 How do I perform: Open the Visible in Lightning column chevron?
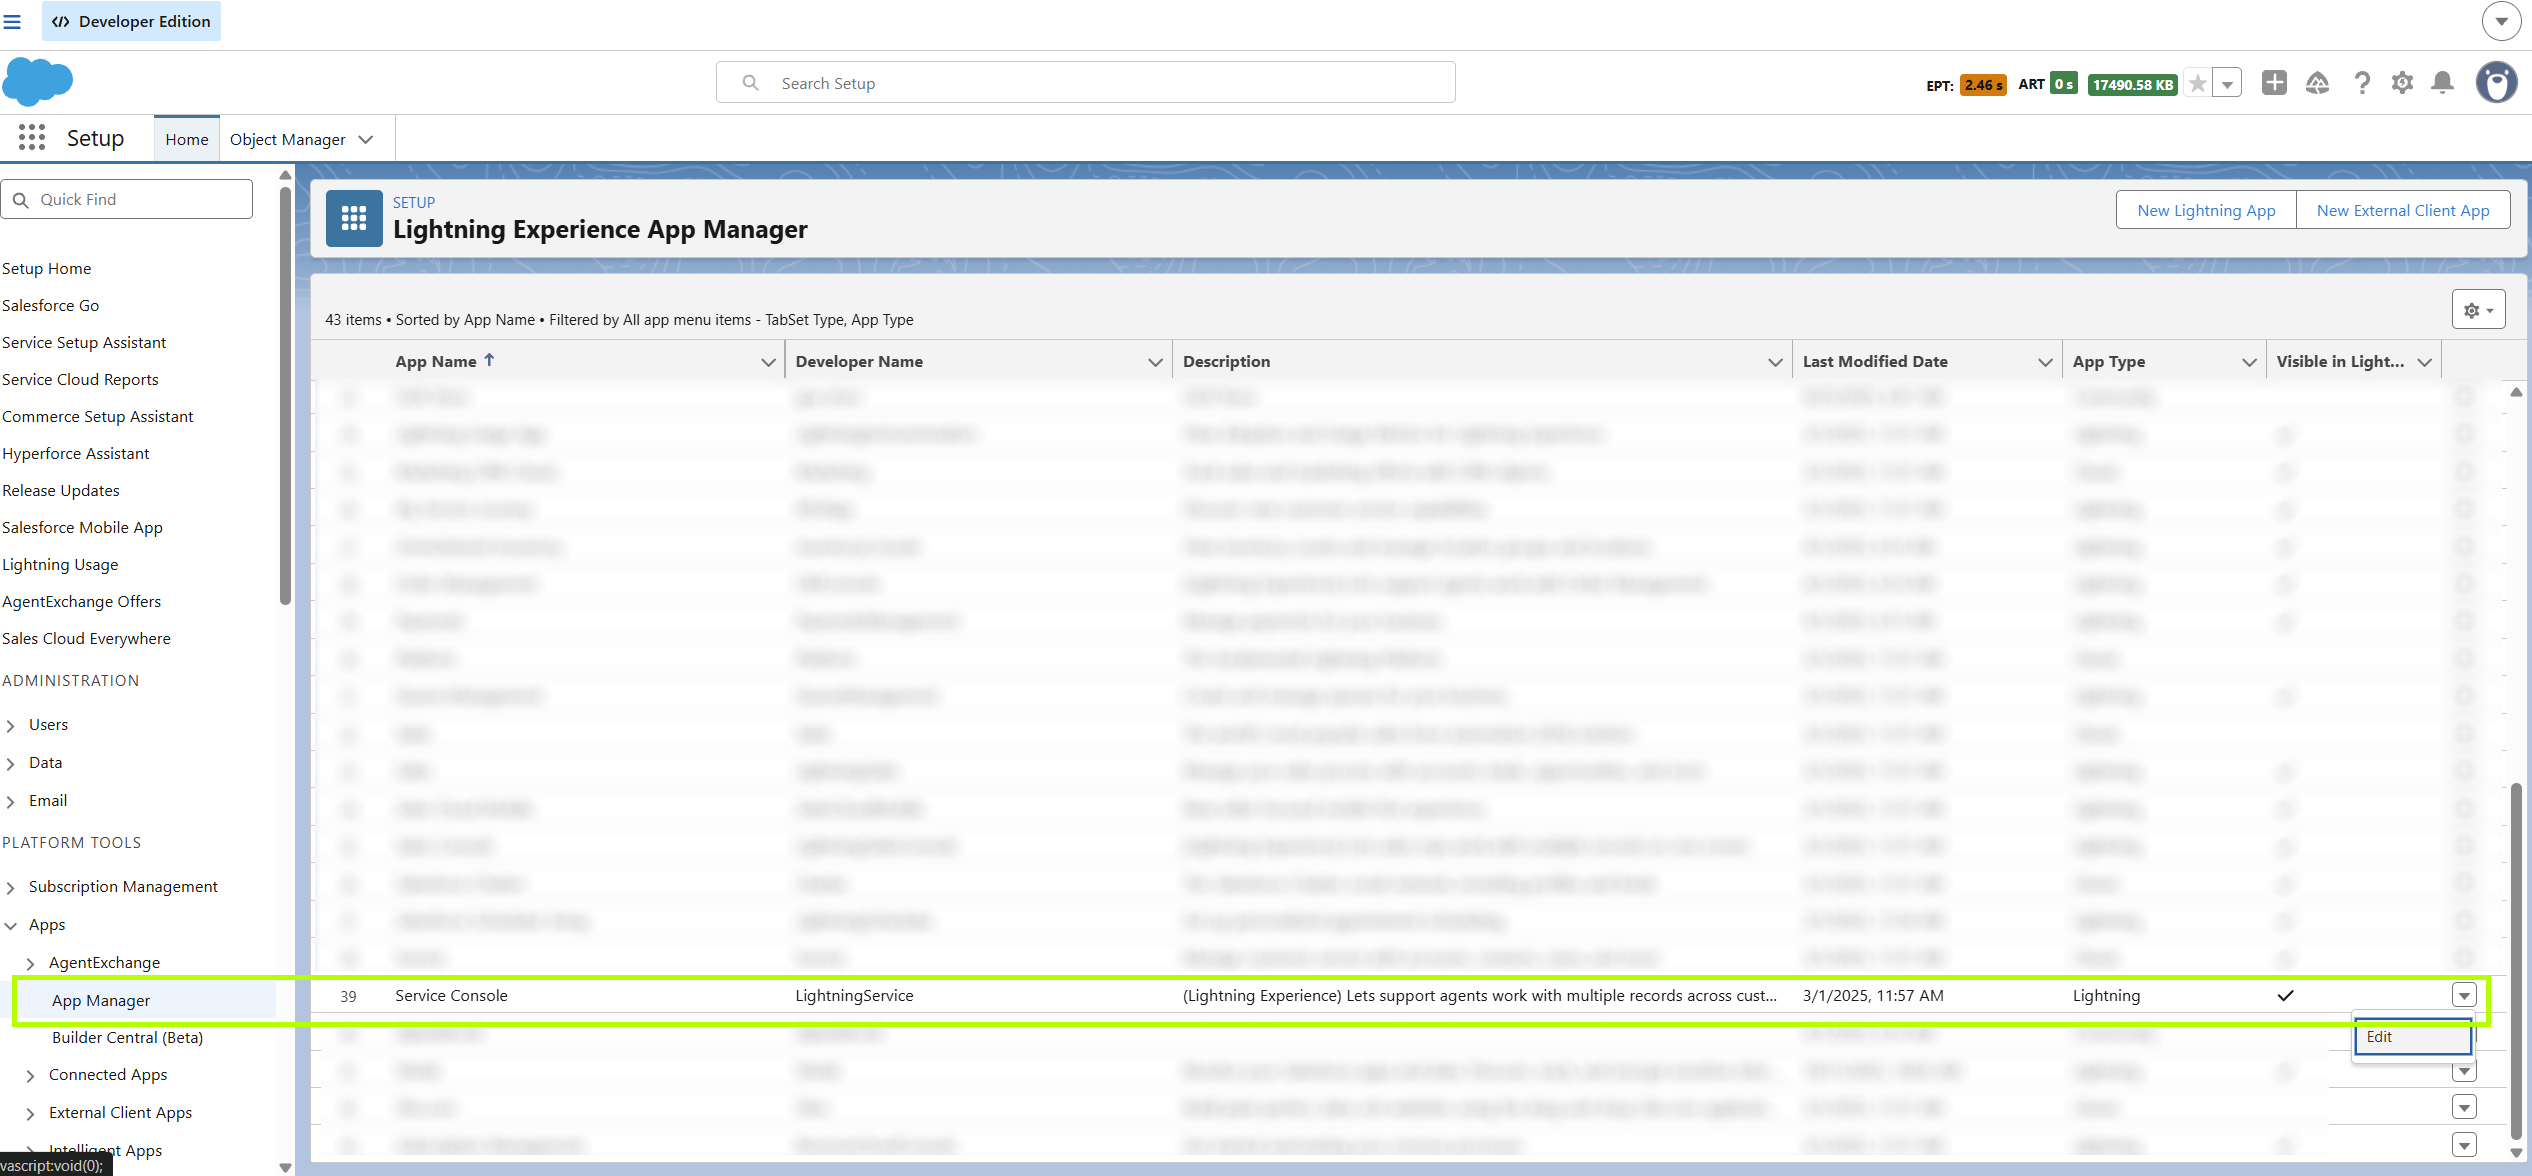2424,362
